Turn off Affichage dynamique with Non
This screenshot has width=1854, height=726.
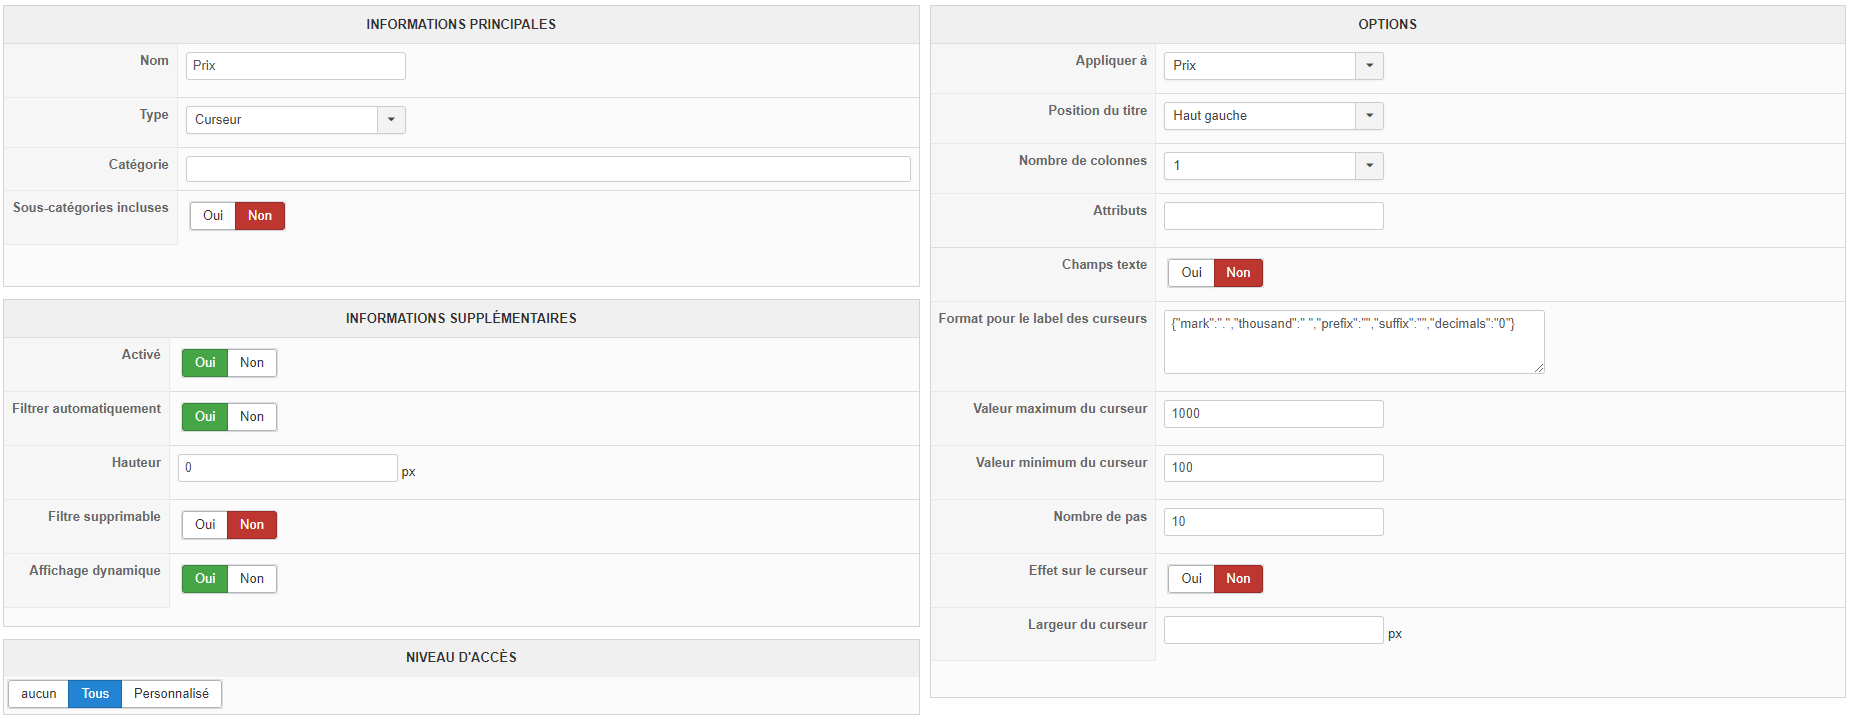252,579
